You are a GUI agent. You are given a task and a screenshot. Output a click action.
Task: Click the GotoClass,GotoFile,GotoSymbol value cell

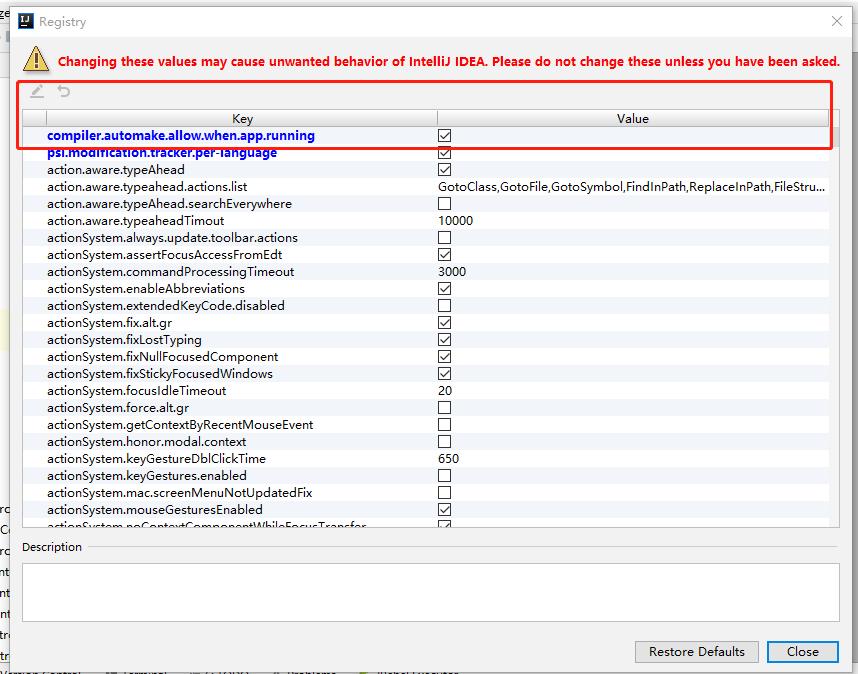[x=631, y=187]
